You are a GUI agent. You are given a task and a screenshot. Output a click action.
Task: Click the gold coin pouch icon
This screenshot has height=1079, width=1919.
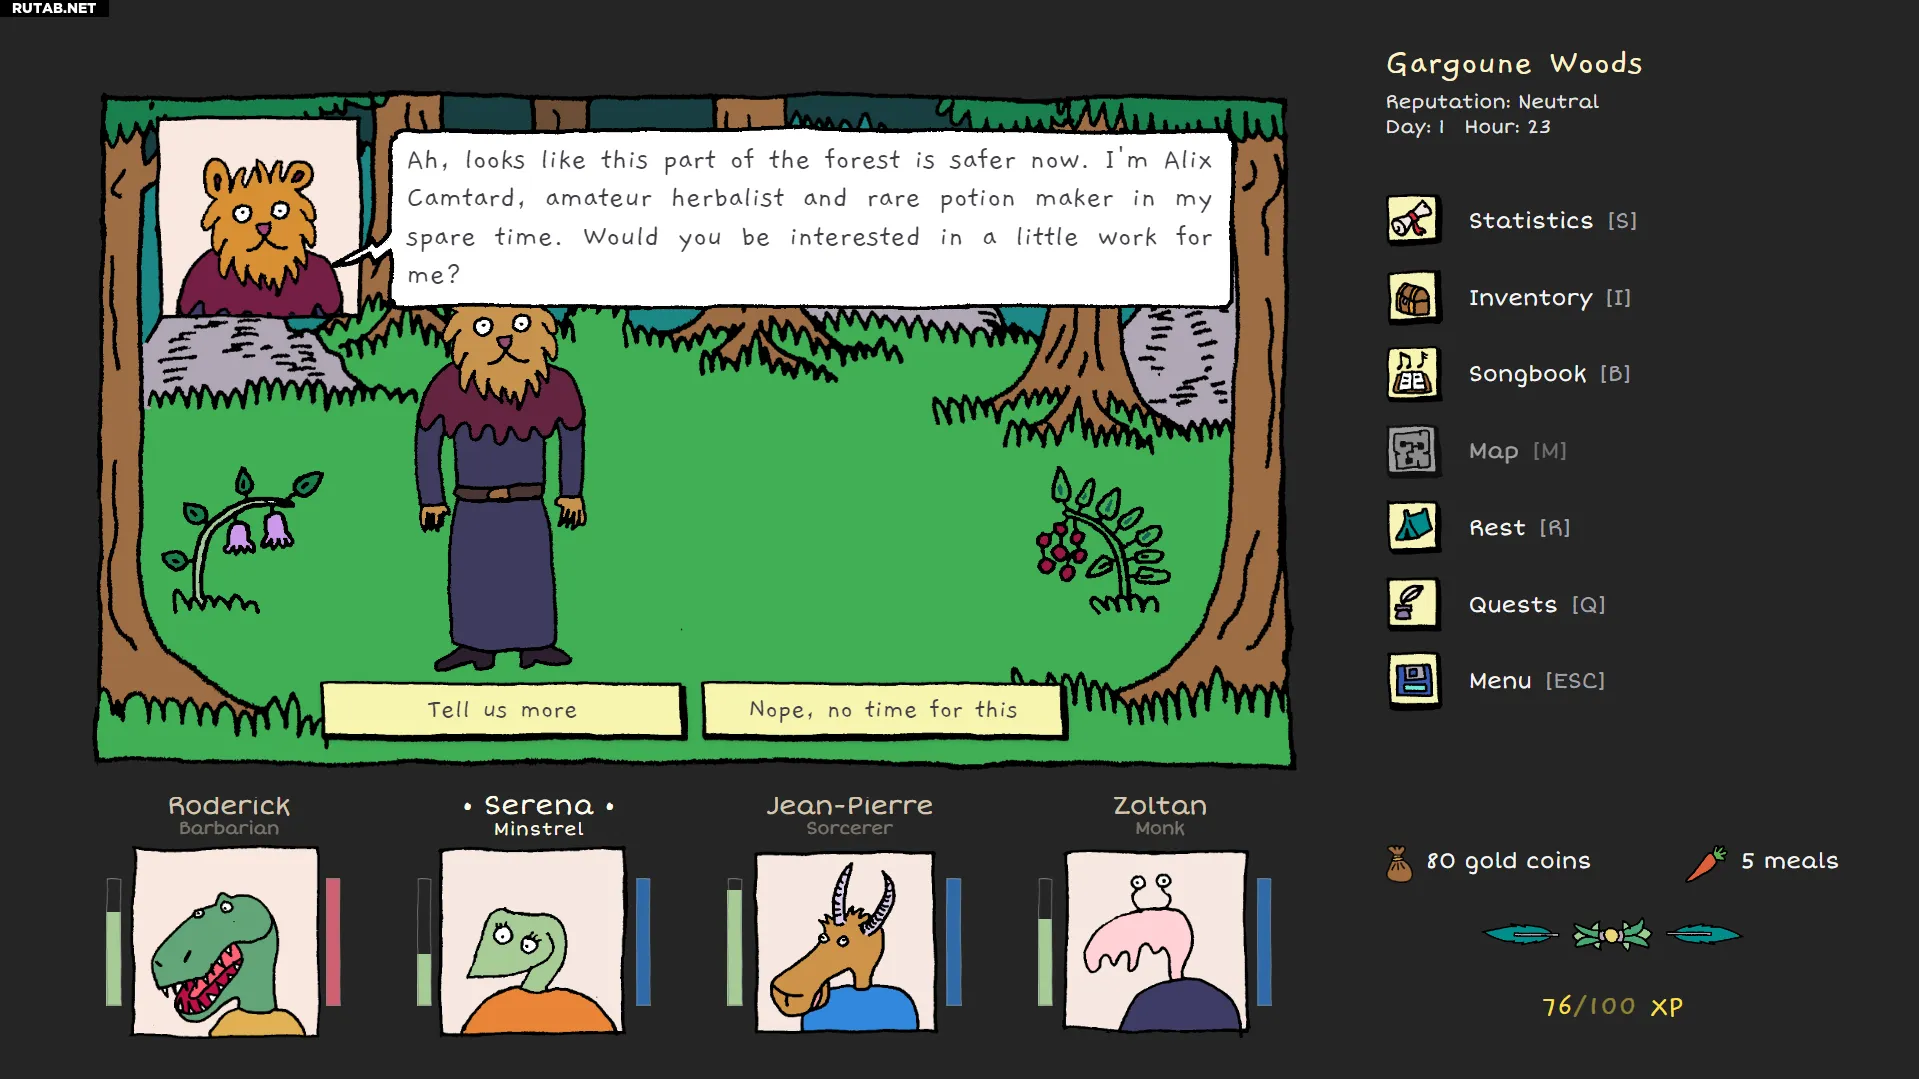pos(1399,863)
